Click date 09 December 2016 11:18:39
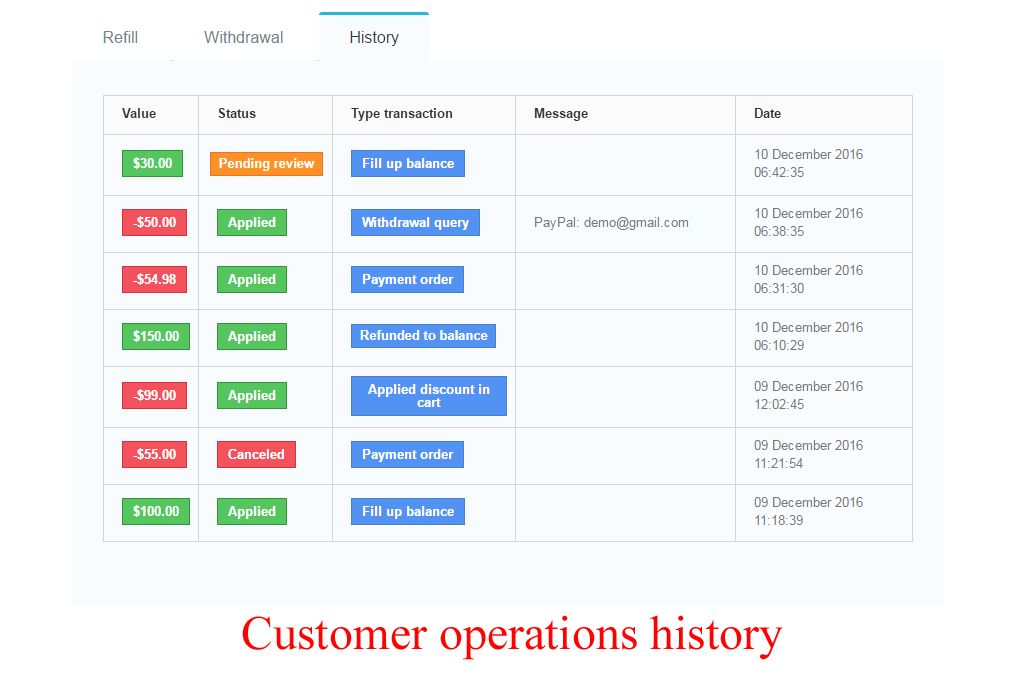 [x=808, y=511]
